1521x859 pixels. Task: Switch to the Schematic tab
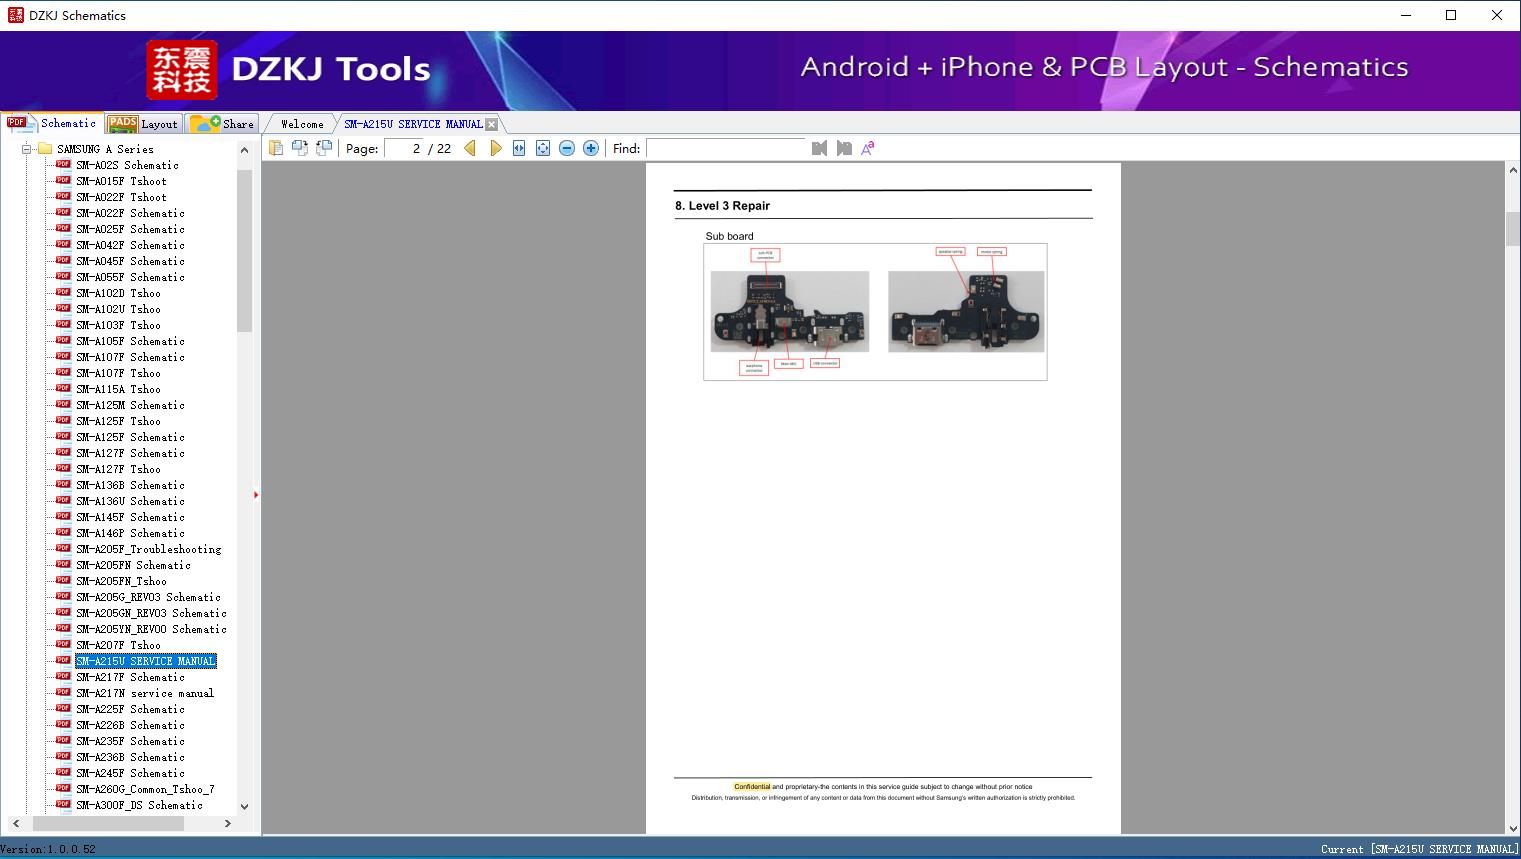[x=52, y=123]
